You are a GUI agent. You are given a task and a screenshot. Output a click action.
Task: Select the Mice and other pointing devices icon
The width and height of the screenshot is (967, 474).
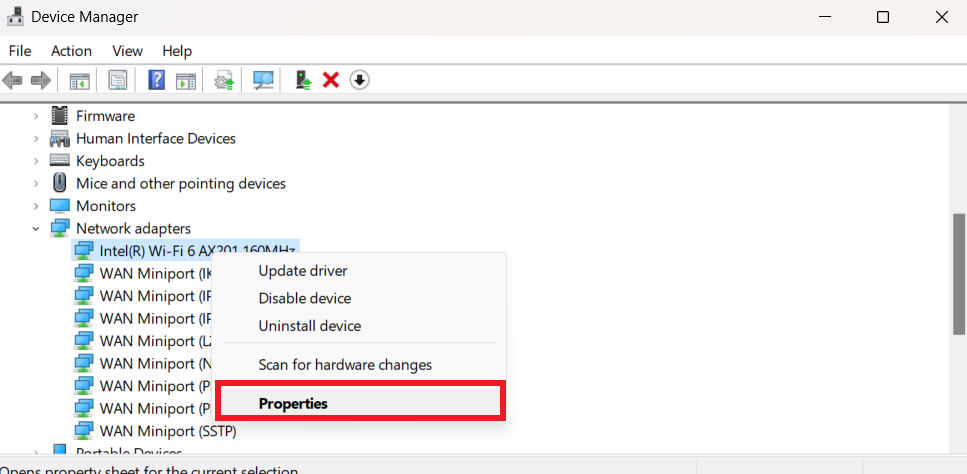60,183
